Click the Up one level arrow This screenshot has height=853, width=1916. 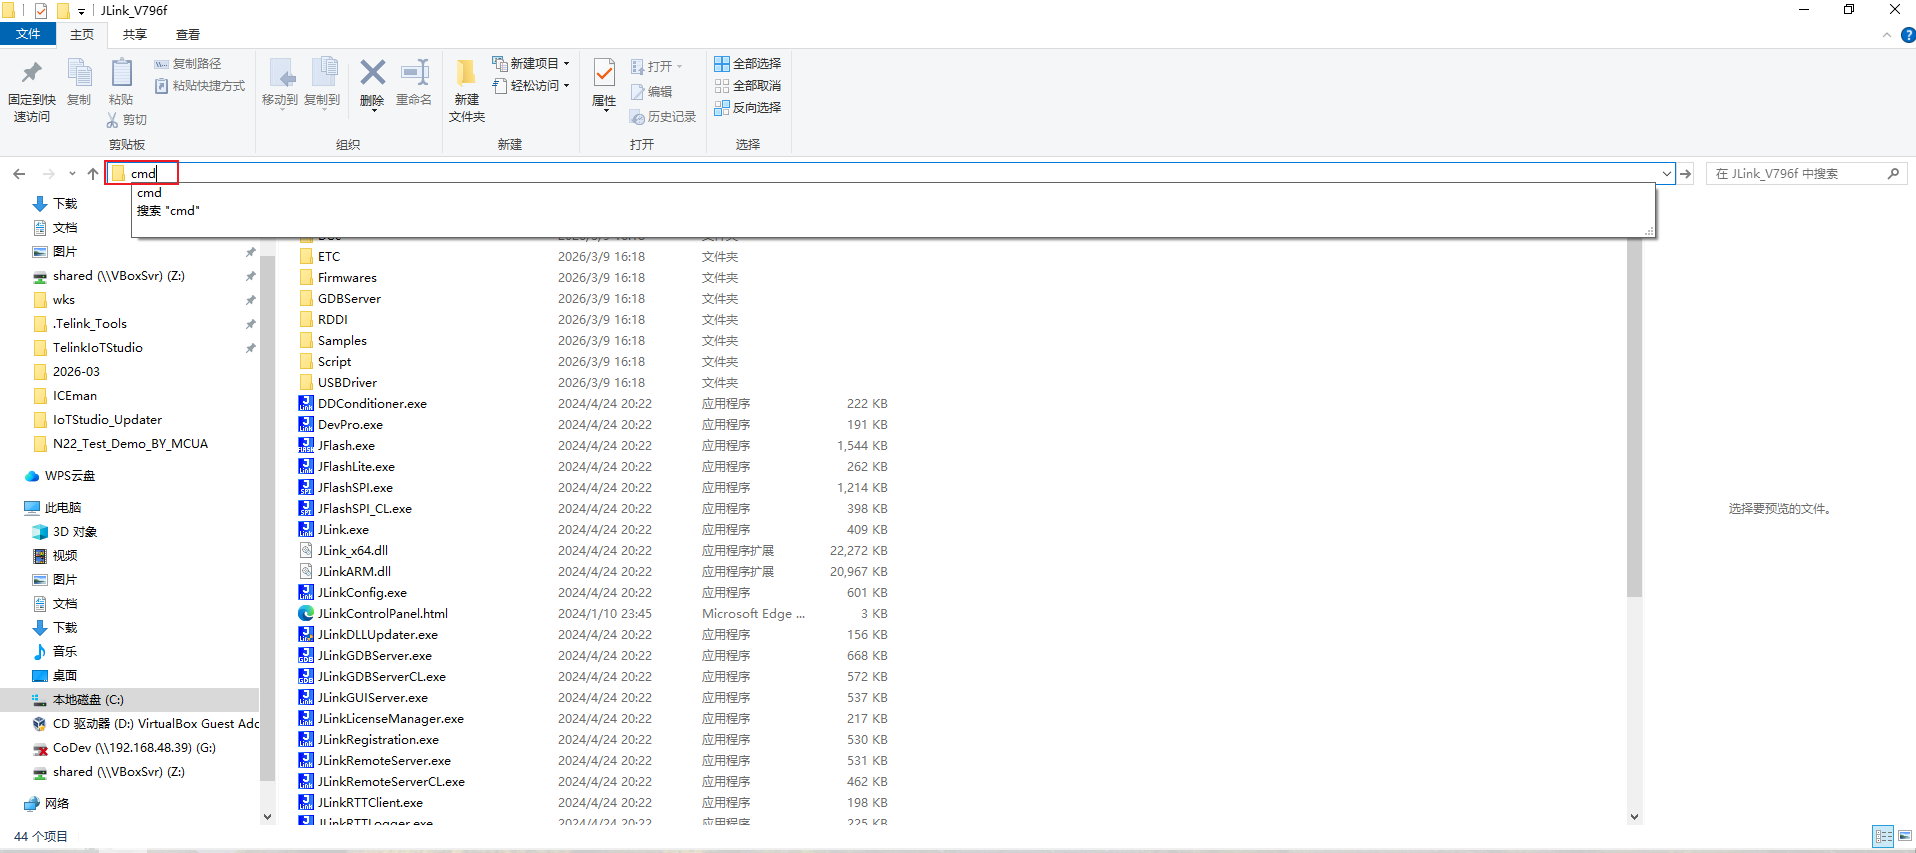click(x=93, y=174)
